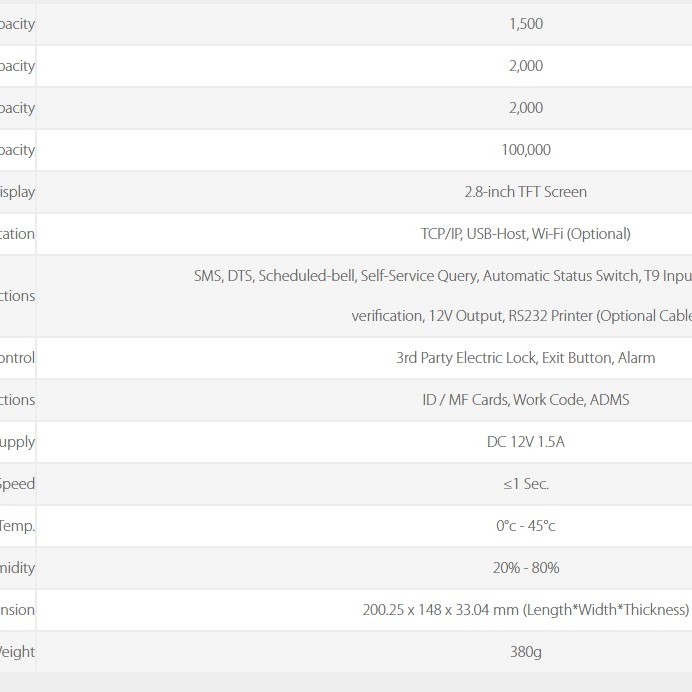Screen dimensions: 692x692
Task: Click the ≤1 Sec. speed value
Action: (525, 484)
